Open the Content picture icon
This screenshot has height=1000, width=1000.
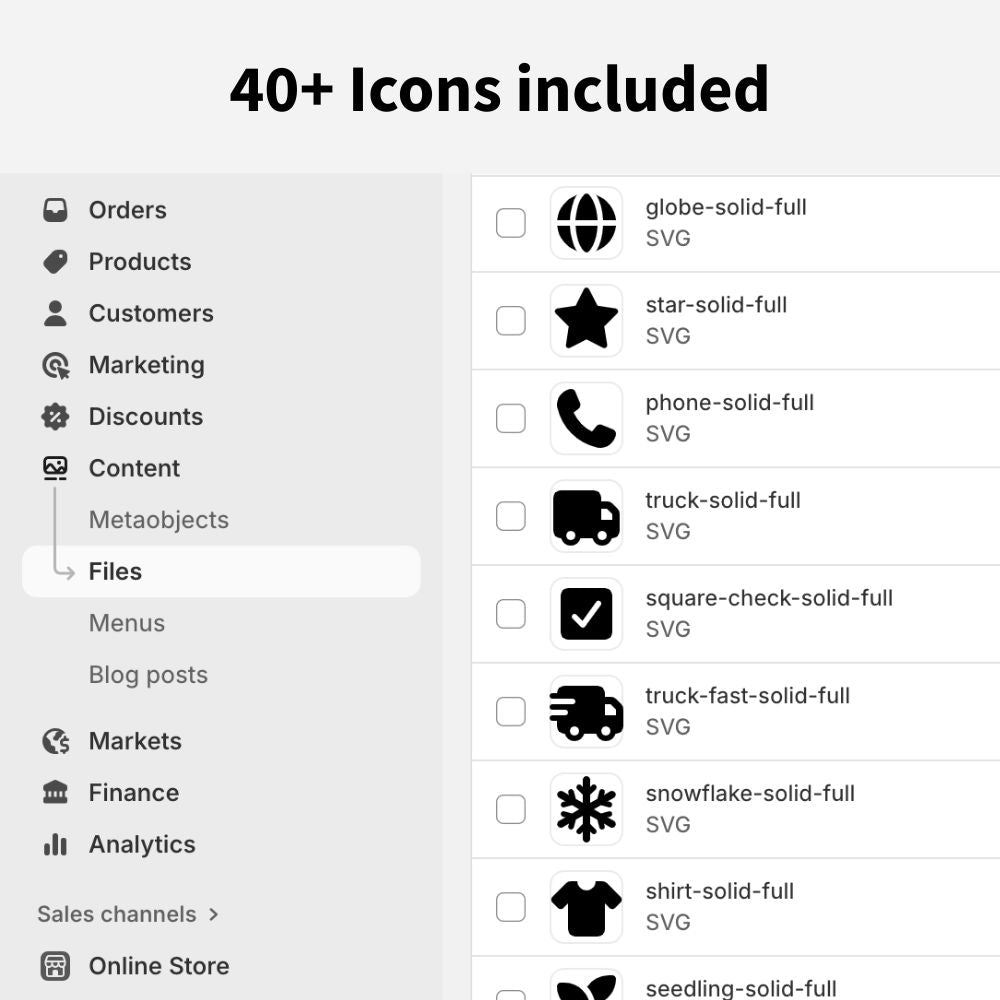pos(55,468)
